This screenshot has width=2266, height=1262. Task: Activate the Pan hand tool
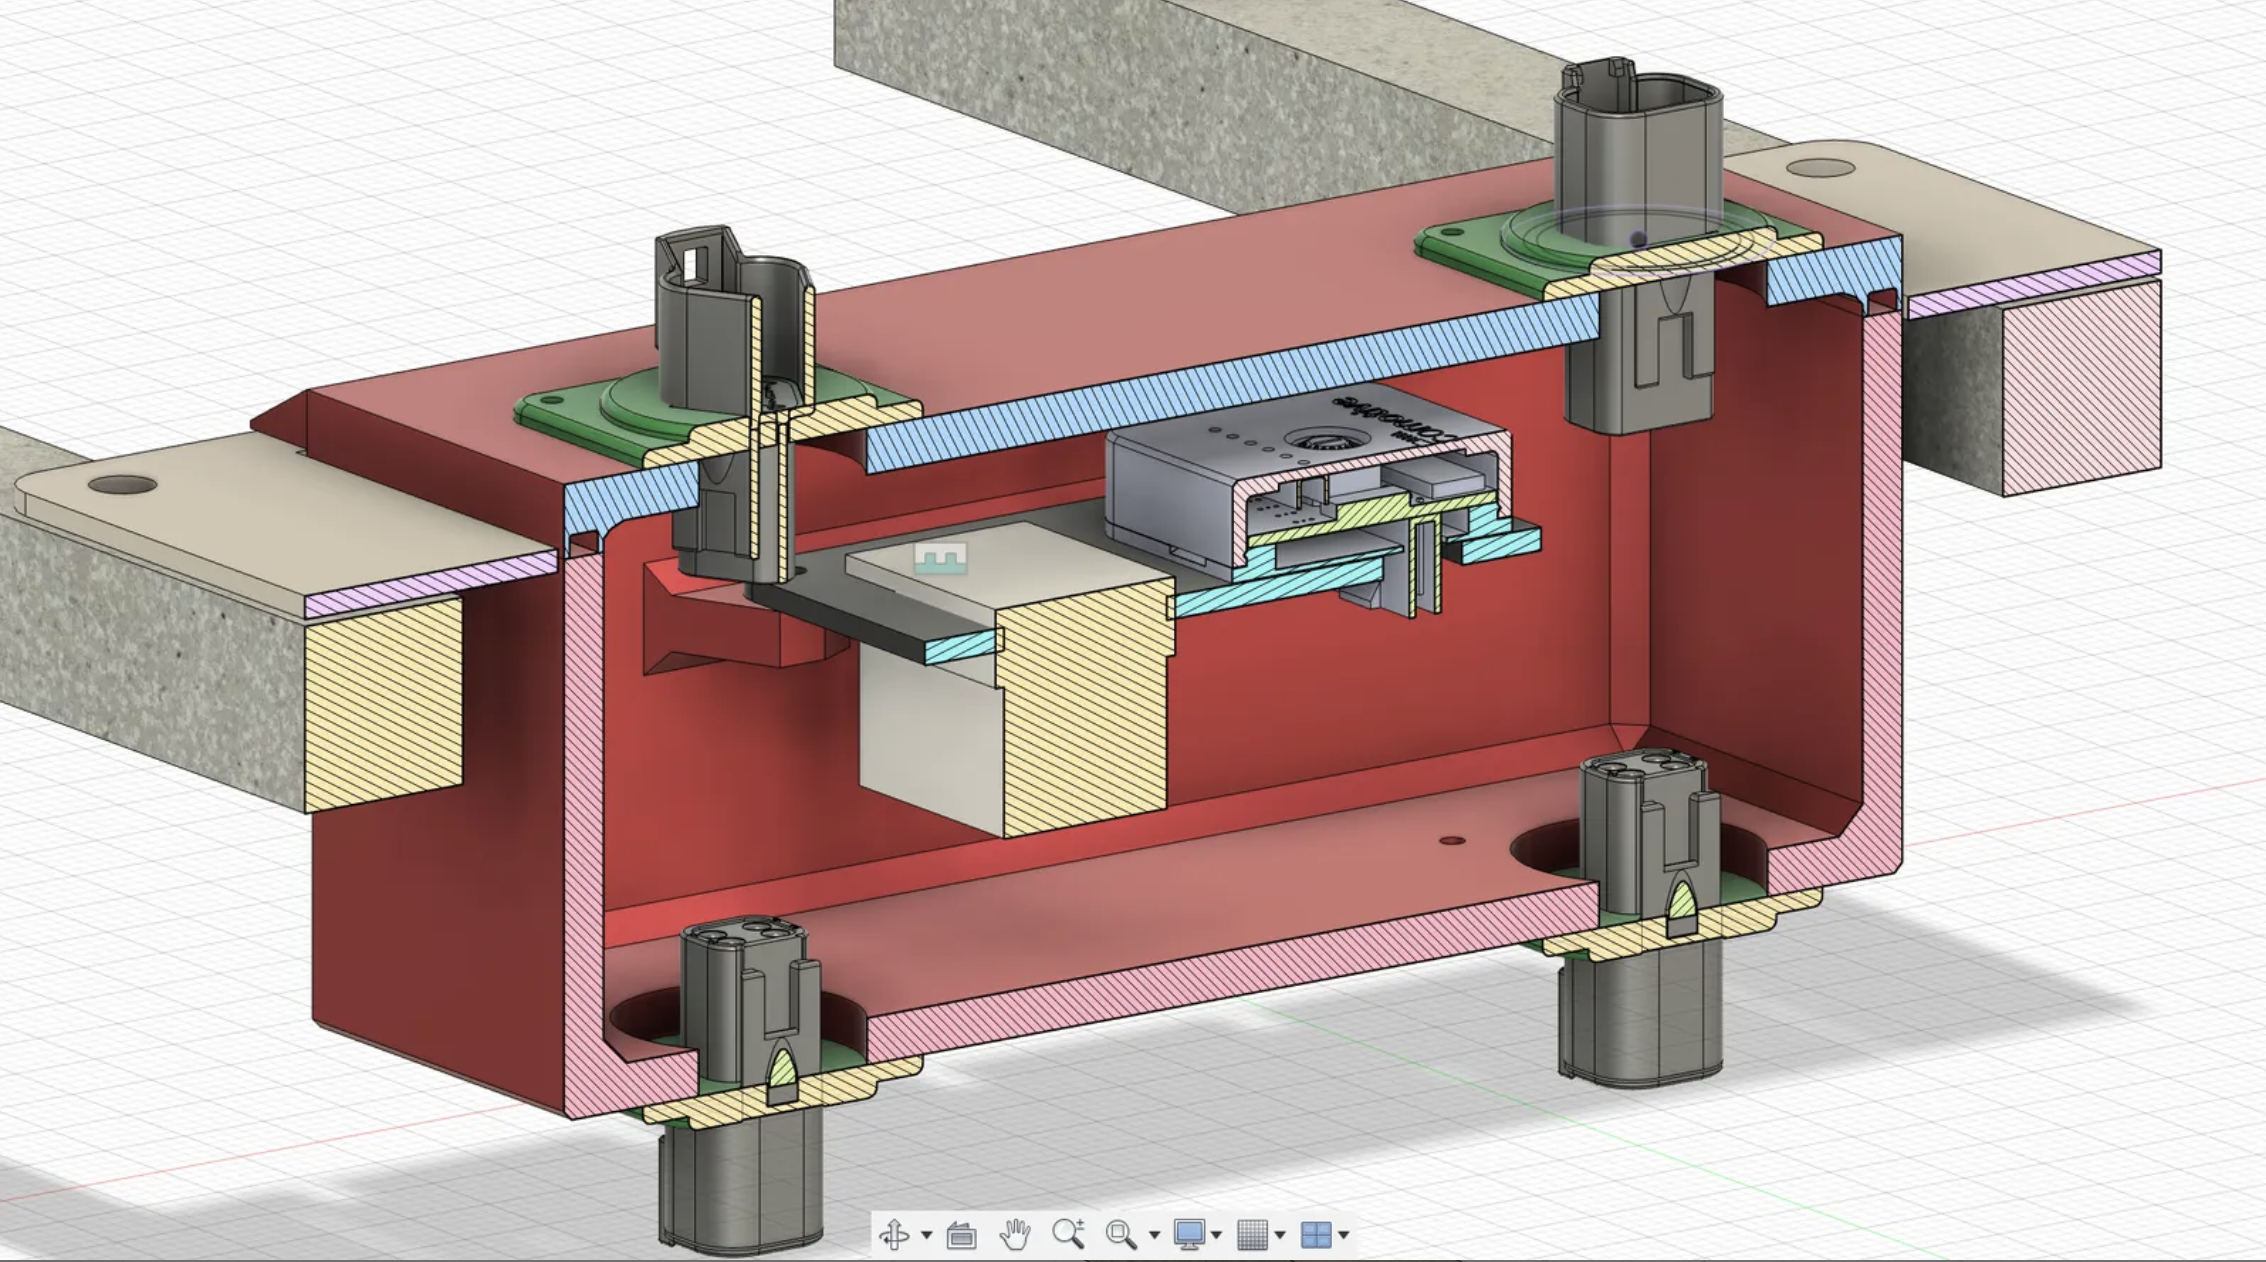[x=1015, y=1235]
